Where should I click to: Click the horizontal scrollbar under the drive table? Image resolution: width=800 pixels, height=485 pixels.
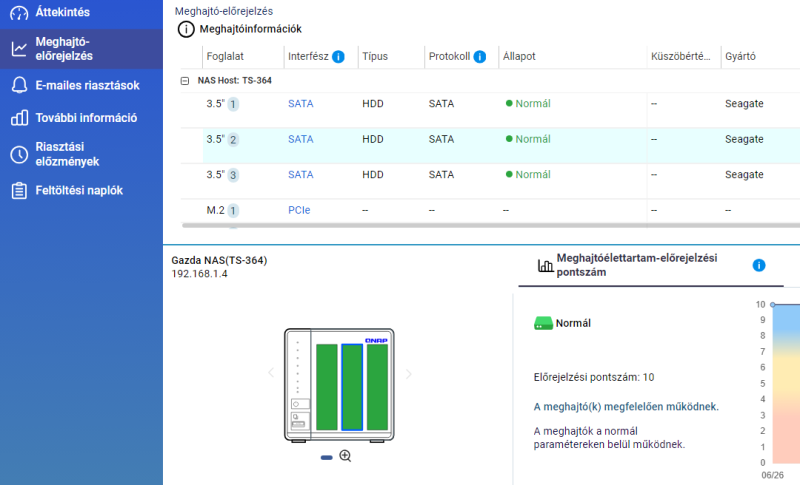pos(491,225)
